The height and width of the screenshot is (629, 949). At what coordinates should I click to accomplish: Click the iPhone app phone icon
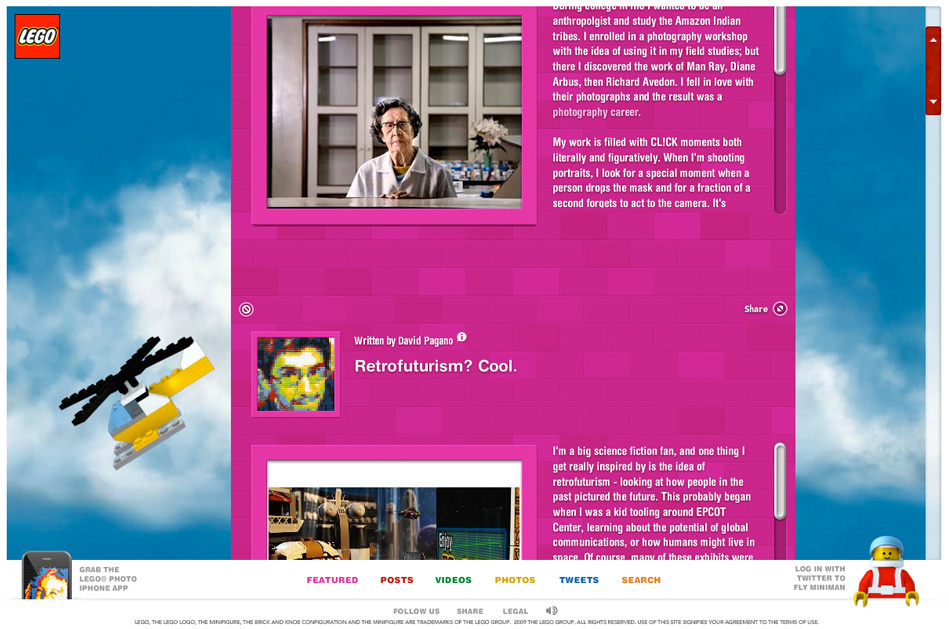[x=47, y=576]
